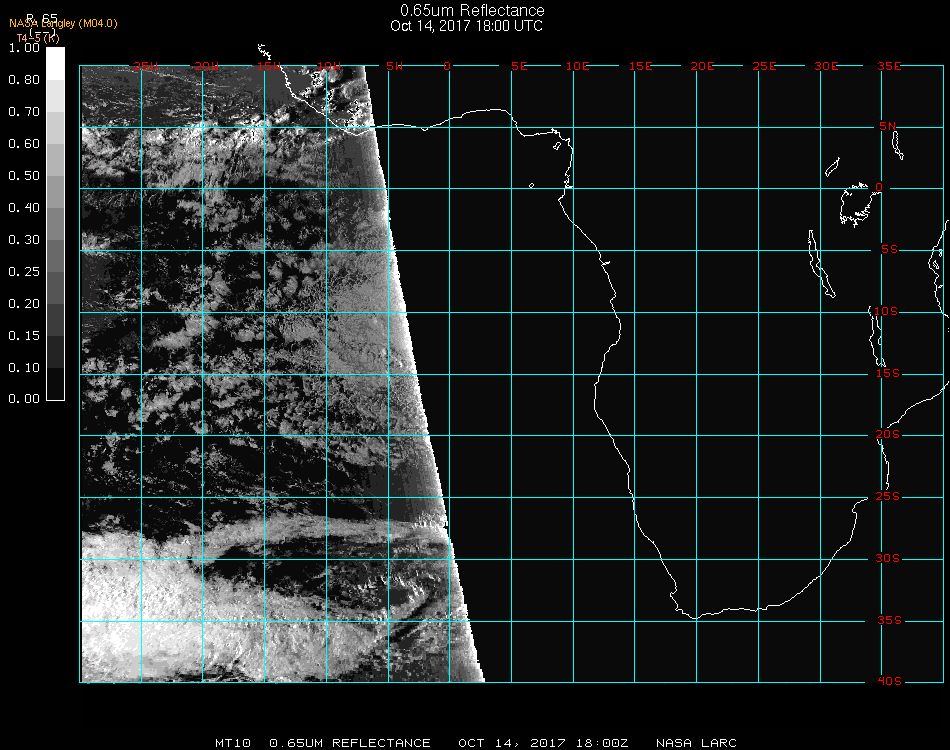Click the 20E longitude label

[702, 66]
